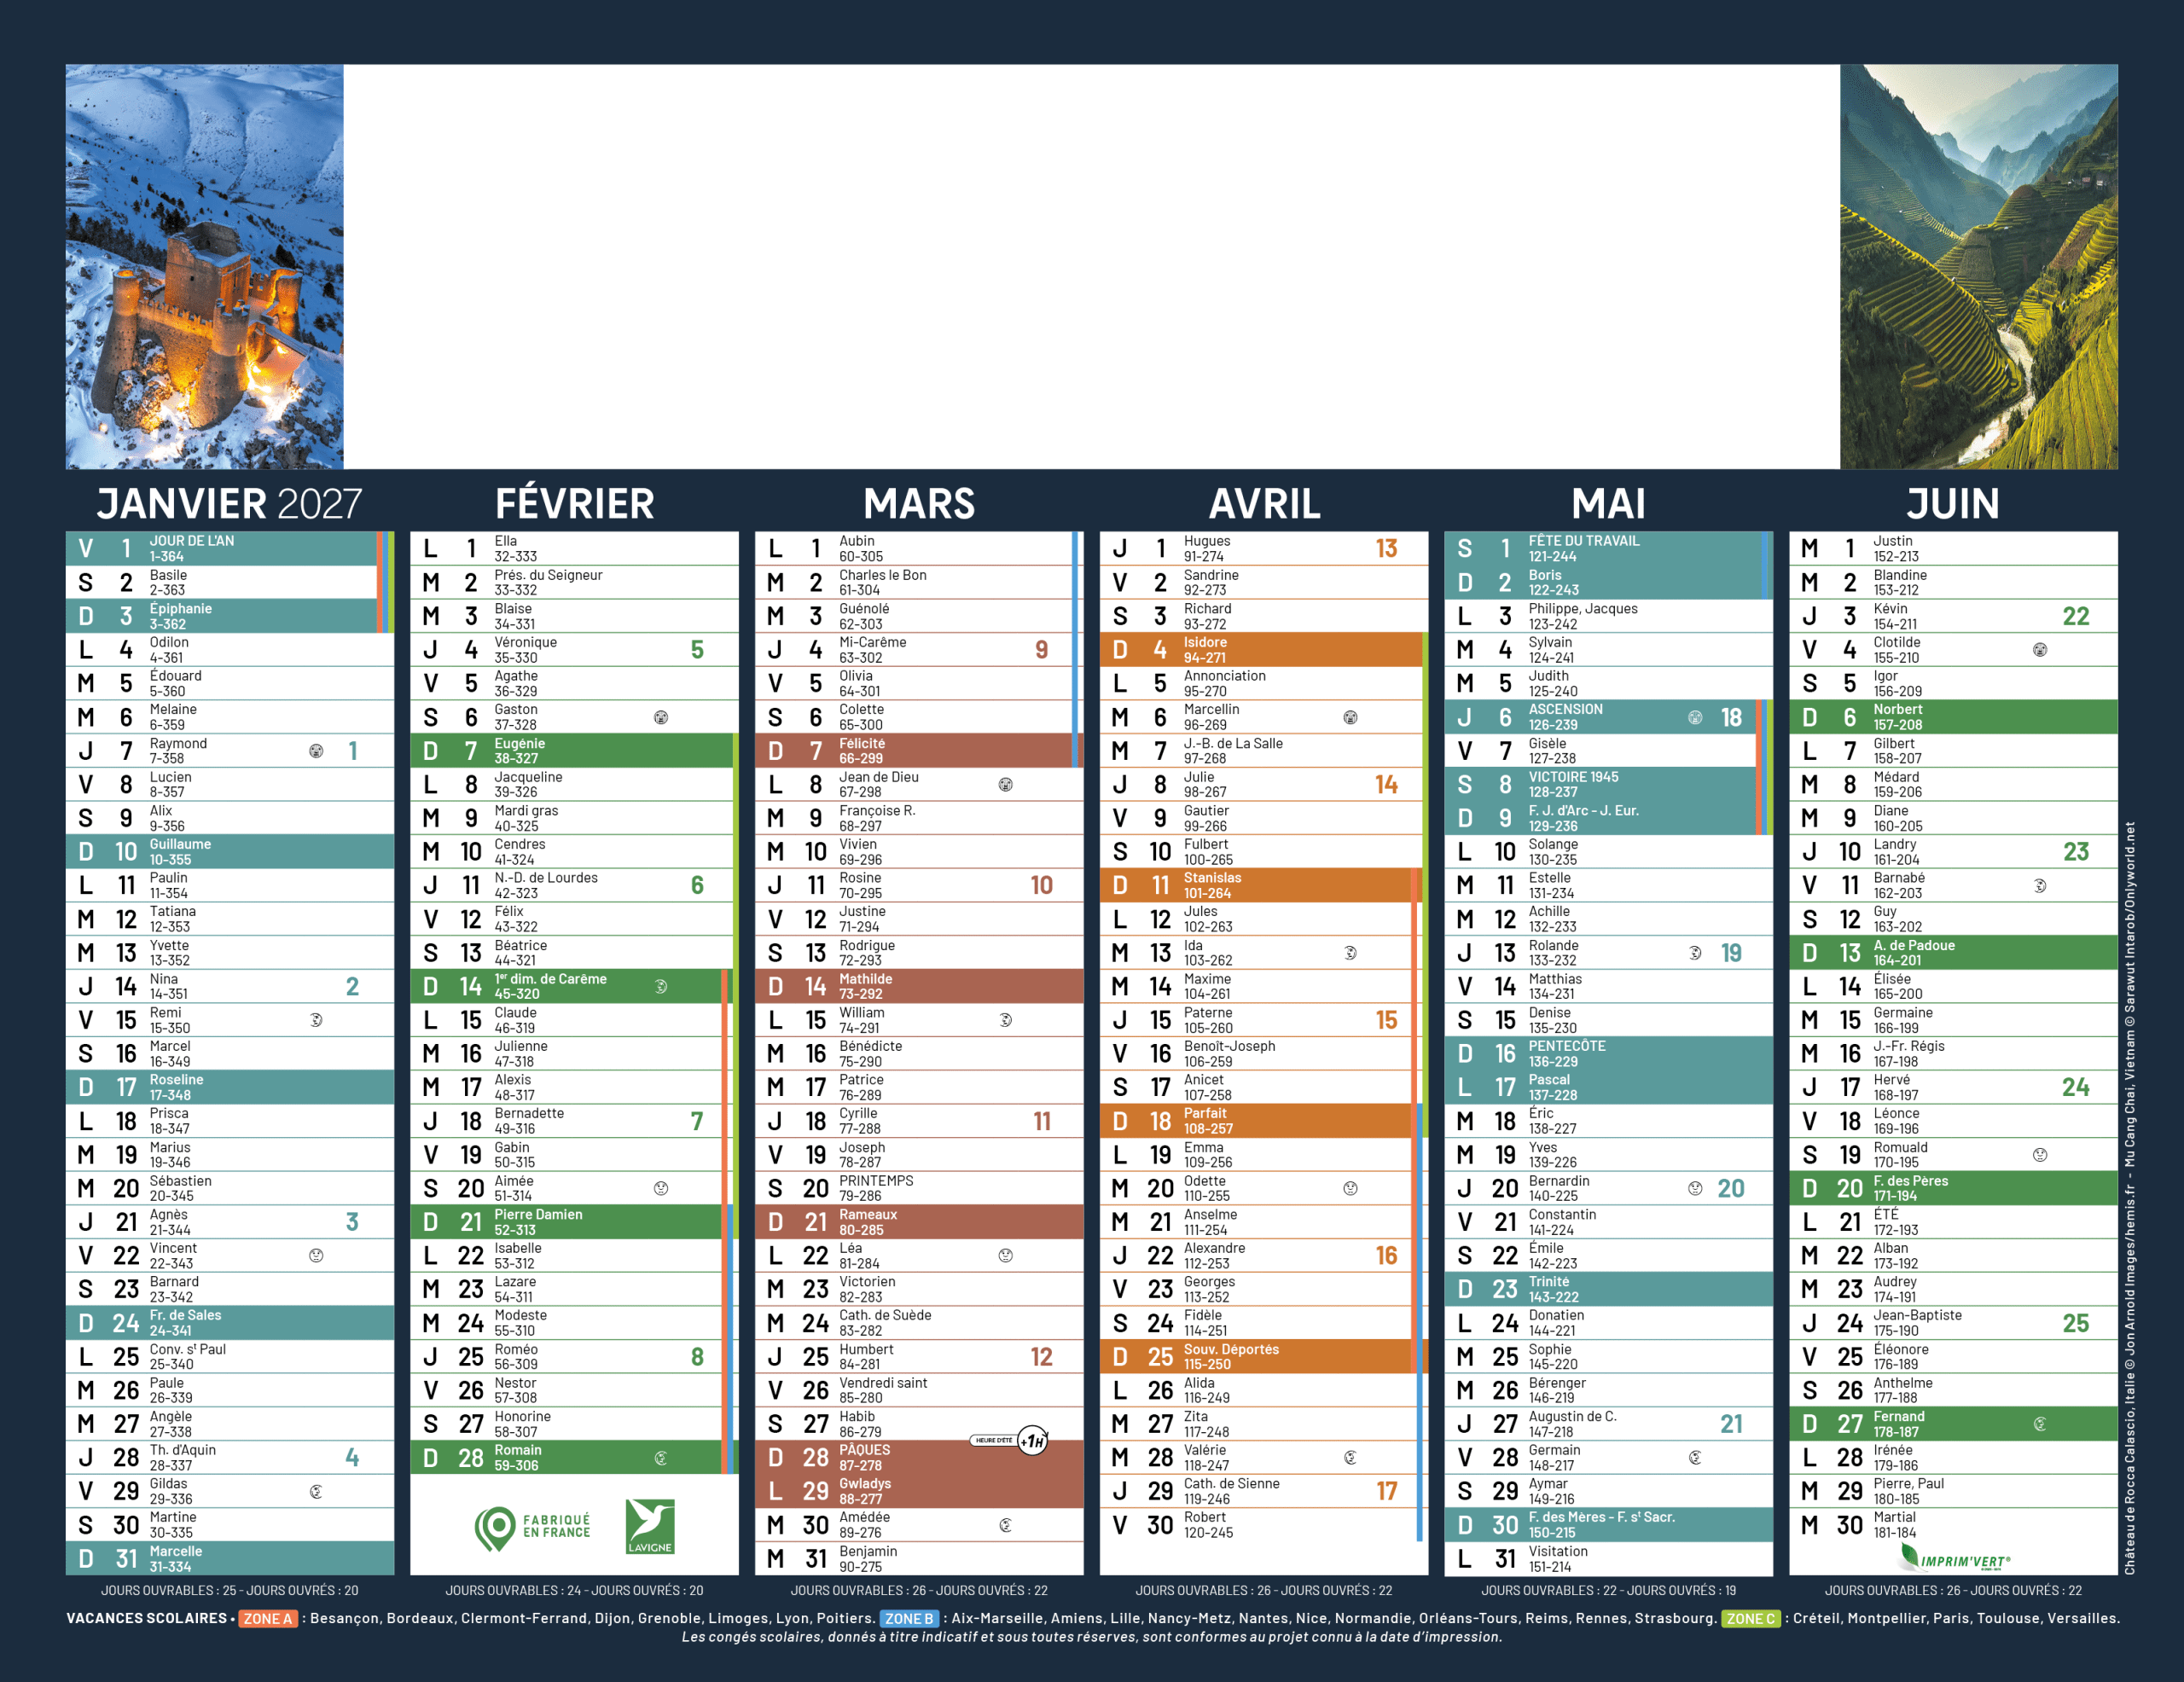This screenshot has width=2184, height=1682.
Task: Click moon icon on Ascension day row
Action: coord(1695,717)
